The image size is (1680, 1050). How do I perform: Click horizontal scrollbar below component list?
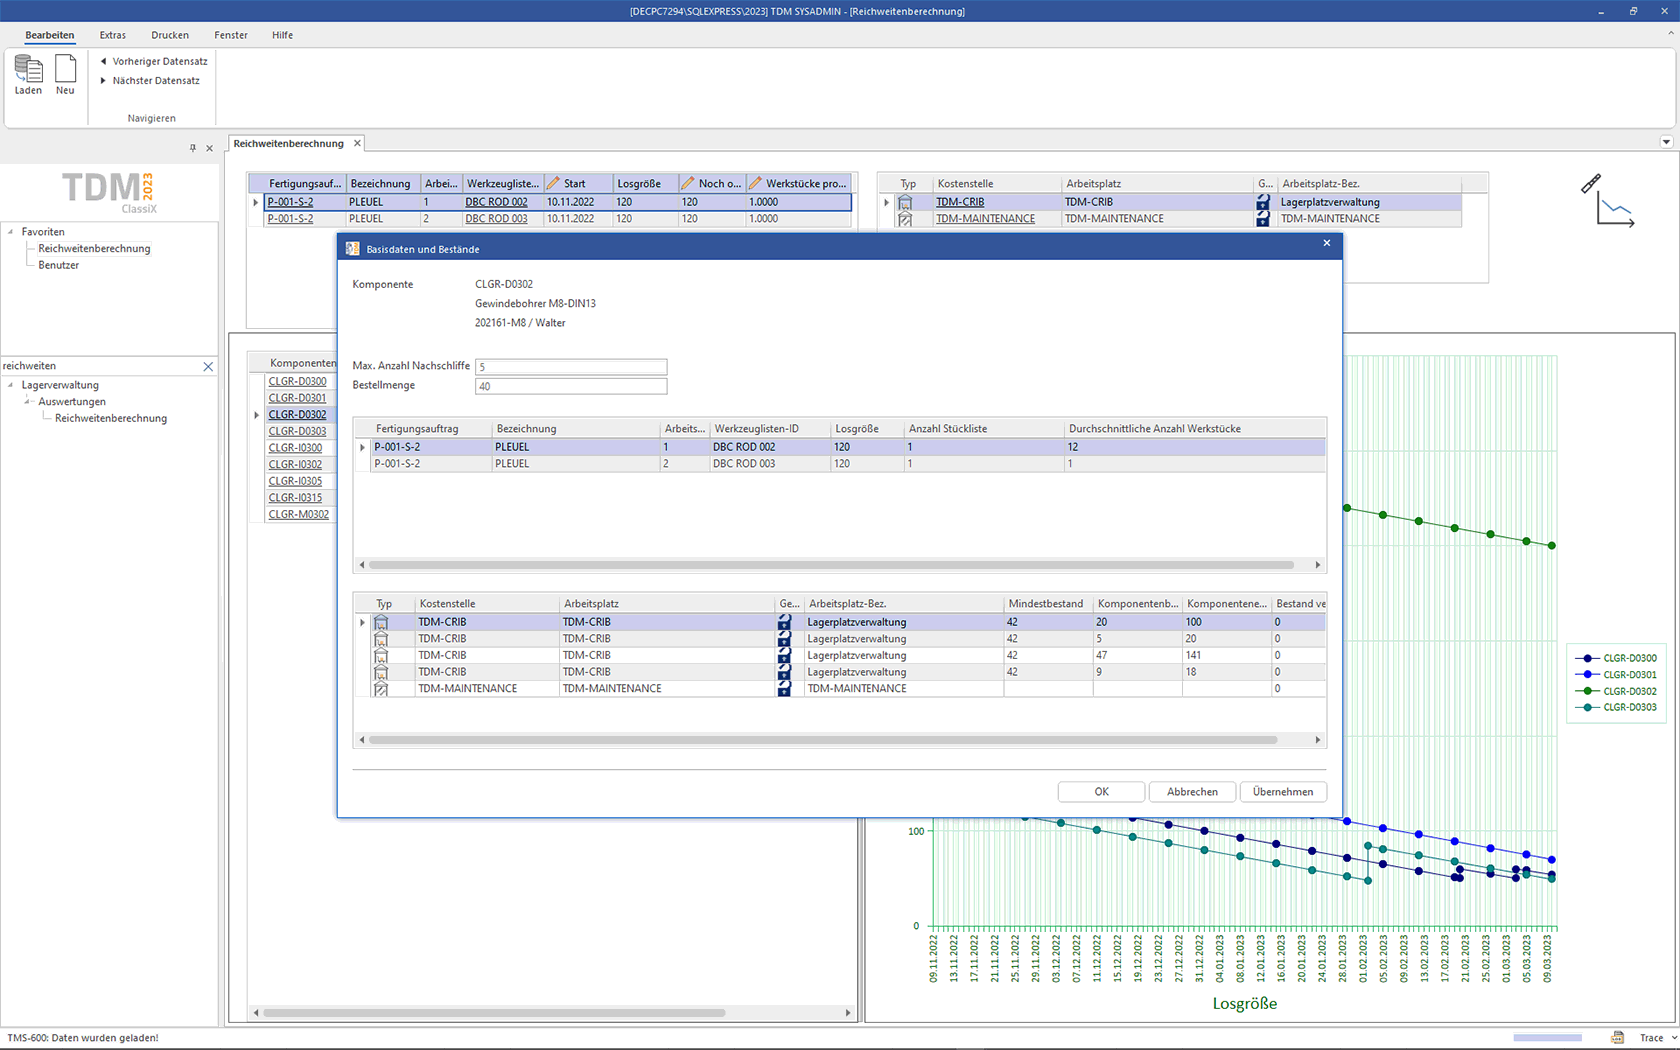point(494,1013)
